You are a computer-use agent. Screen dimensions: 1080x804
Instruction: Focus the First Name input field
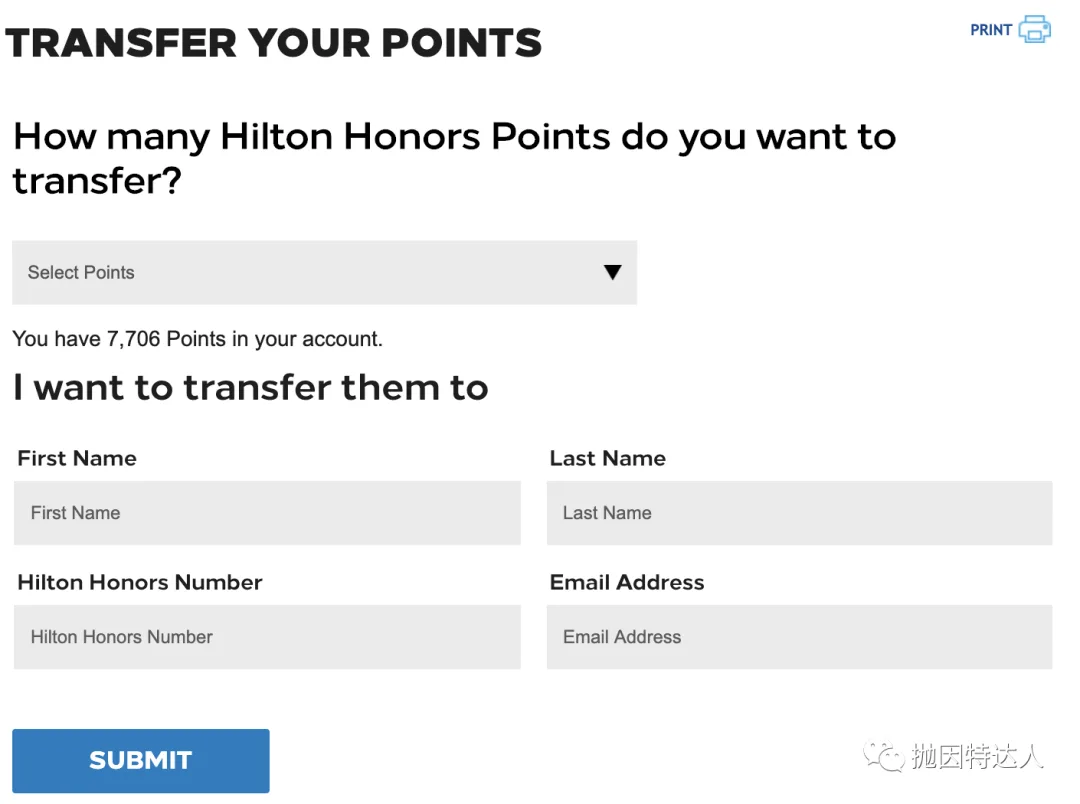coord(267,513)
